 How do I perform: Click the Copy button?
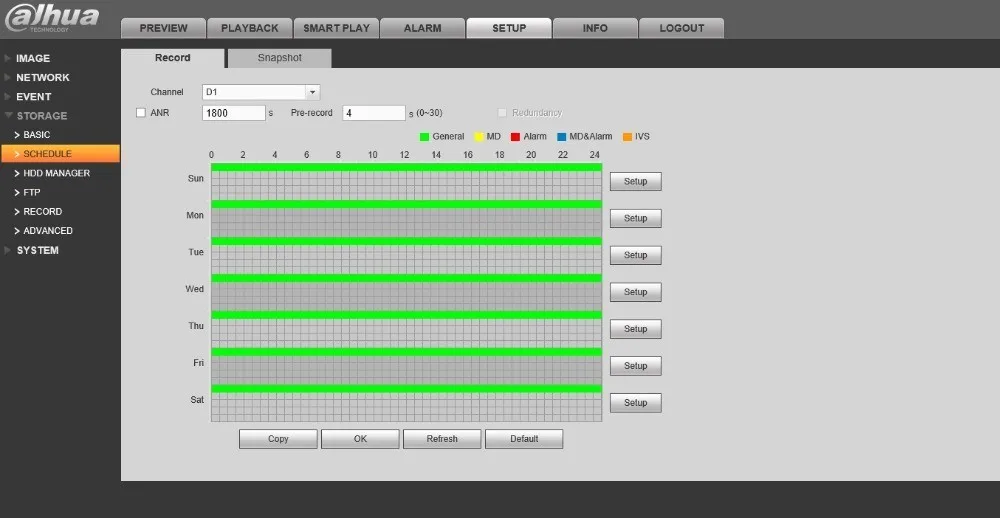click(x=278, y=439)
